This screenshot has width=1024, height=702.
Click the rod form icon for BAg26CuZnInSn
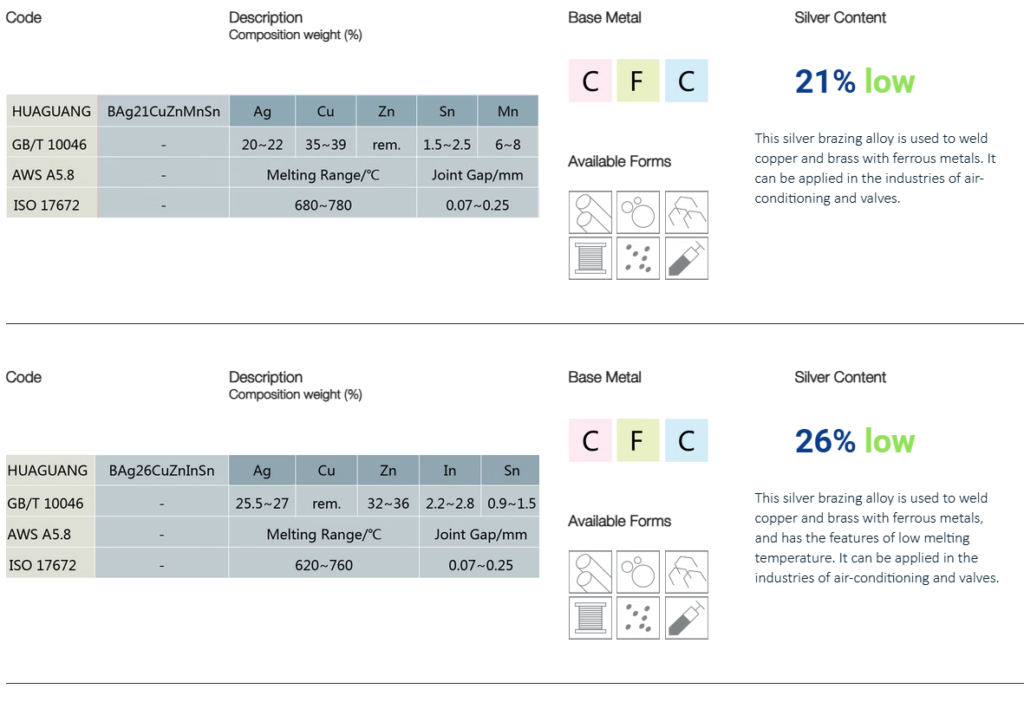pyautogui.click(x=590, y=572)
